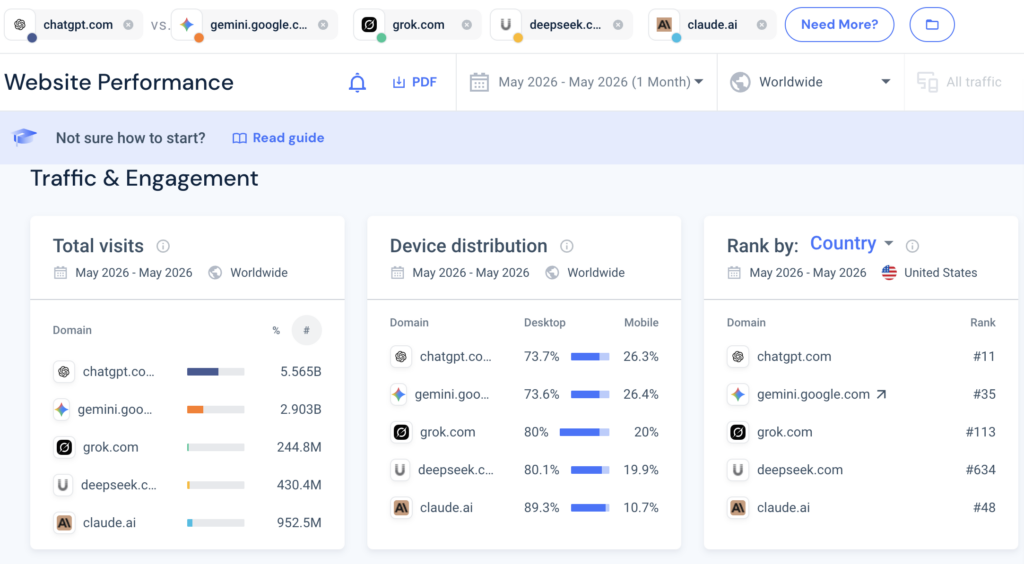Remove claude.ai from the comparison
1024x564 pixels.
[761, 25]
